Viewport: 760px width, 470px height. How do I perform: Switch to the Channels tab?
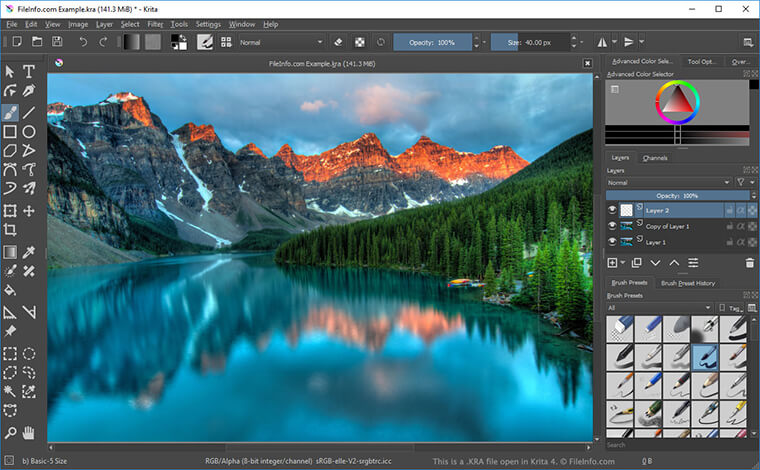tap(655, 158)
